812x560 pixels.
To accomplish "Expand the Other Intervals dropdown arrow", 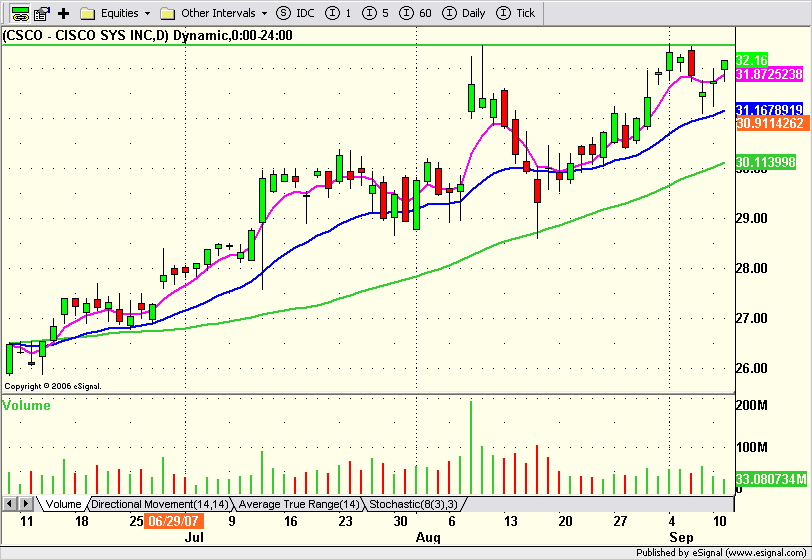I will pyautogui.click(x=264, y=14).
